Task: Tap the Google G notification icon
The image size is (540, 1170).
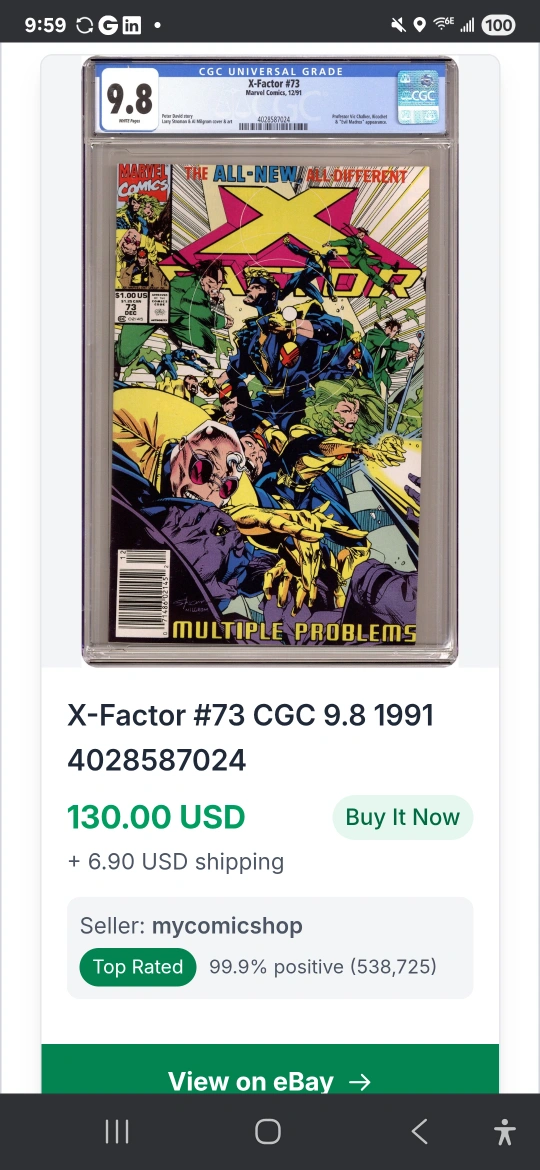Action: (108, 25)
